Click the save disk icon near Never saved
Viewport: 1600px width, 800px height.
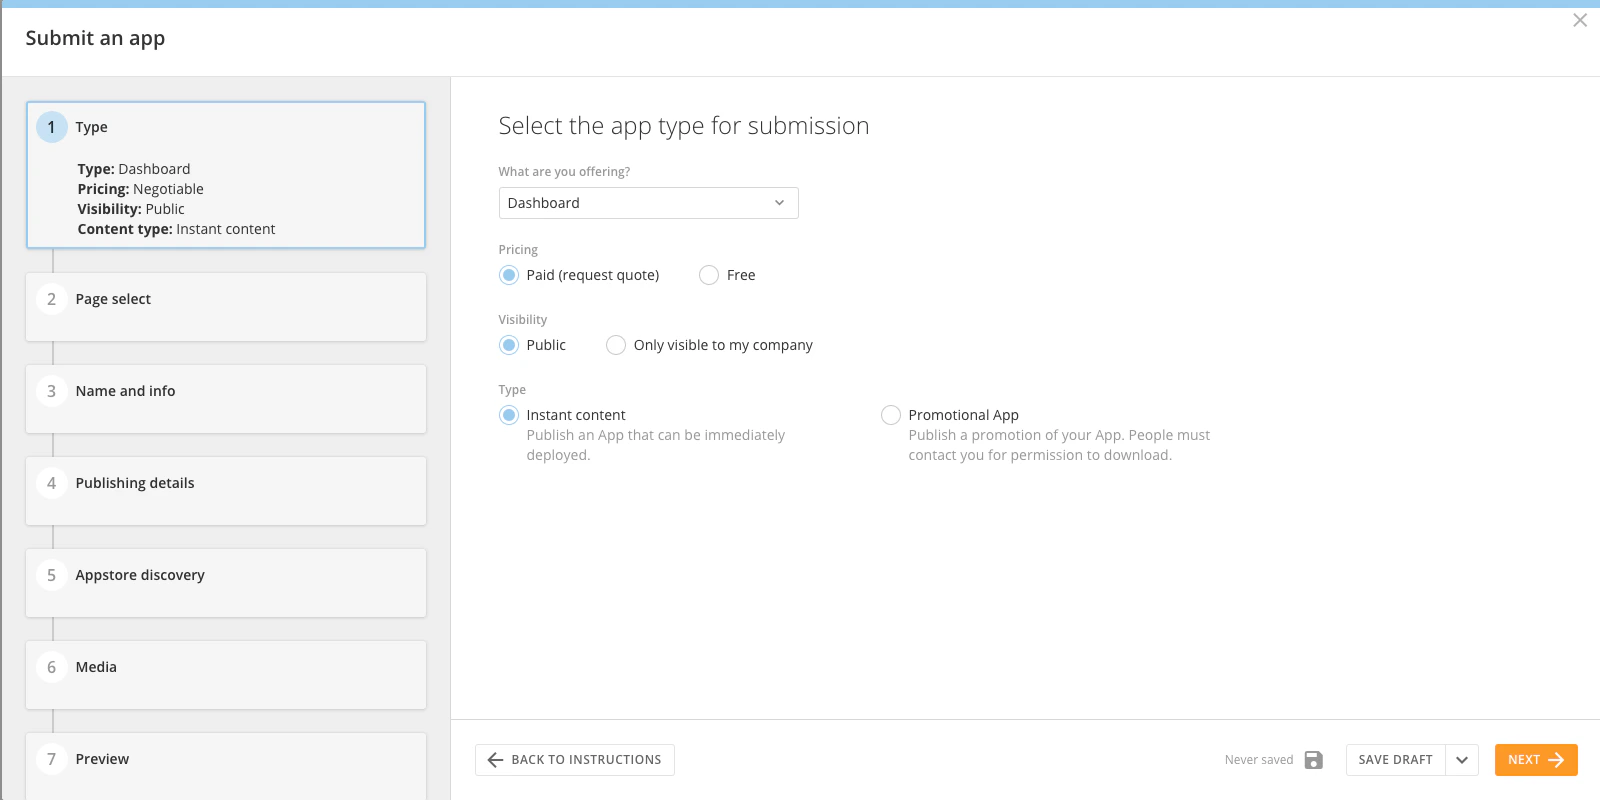point(1314,760)
